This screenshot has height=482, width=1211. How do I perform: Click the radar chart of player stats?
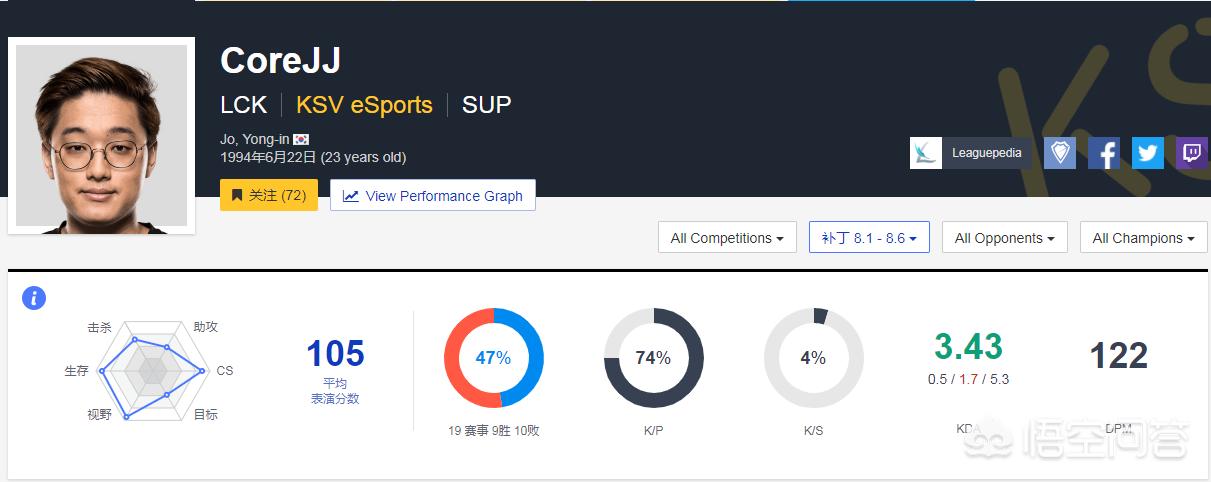pyautogui.click(x=153, y=371)
